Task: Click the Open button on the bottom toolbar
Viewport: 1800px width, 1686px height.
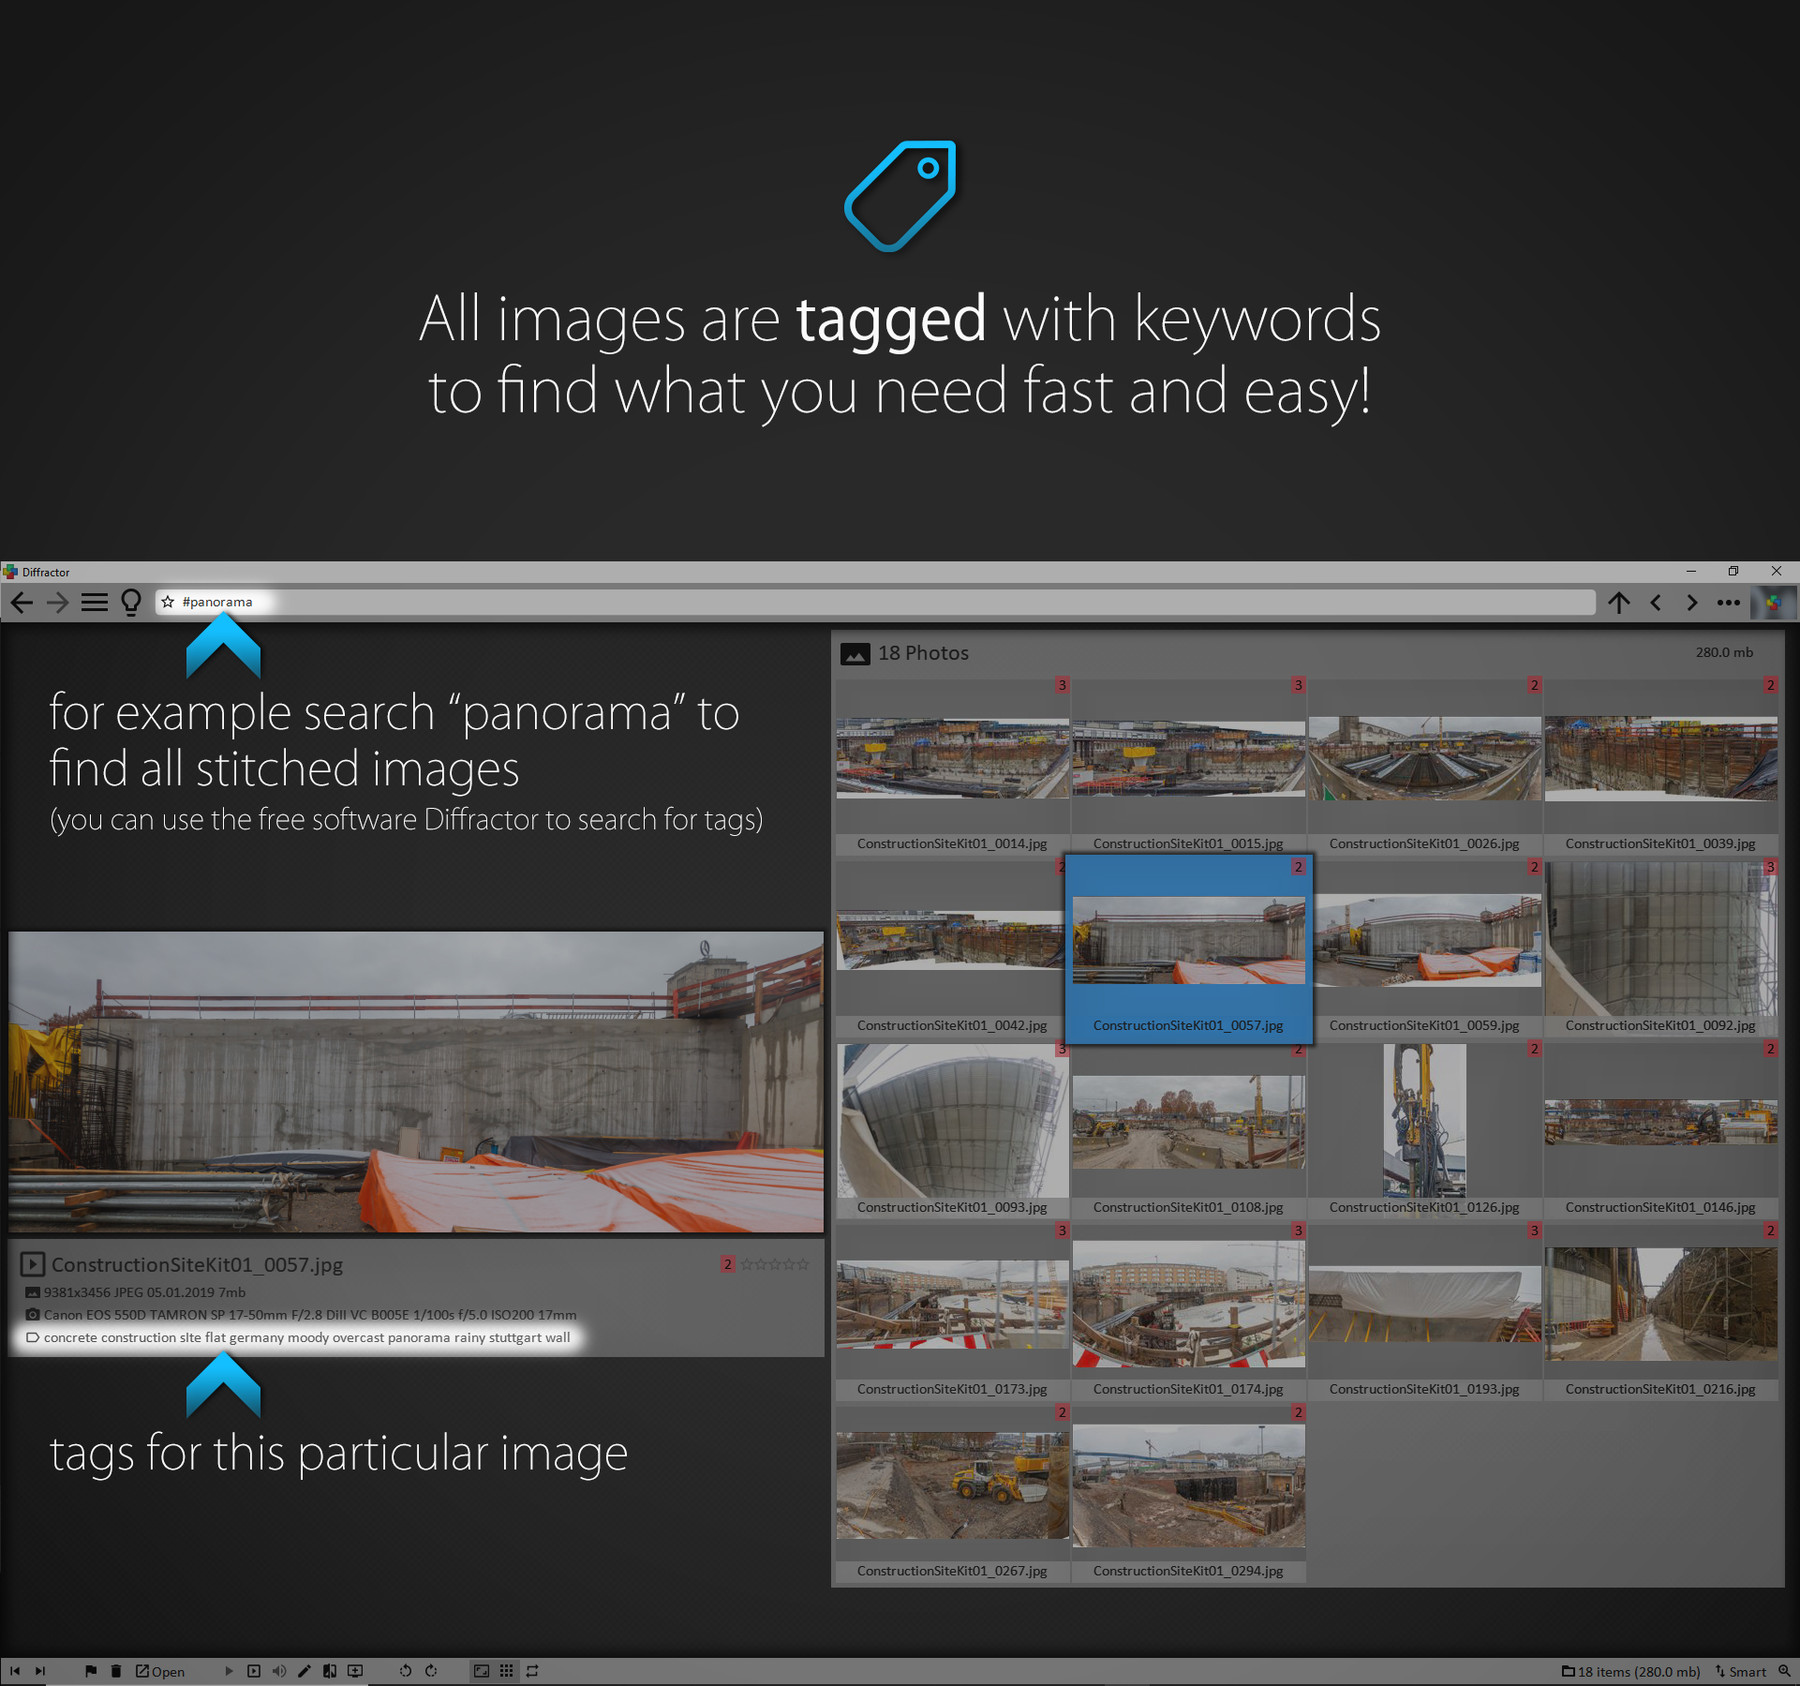Action: pos(162,1671)
